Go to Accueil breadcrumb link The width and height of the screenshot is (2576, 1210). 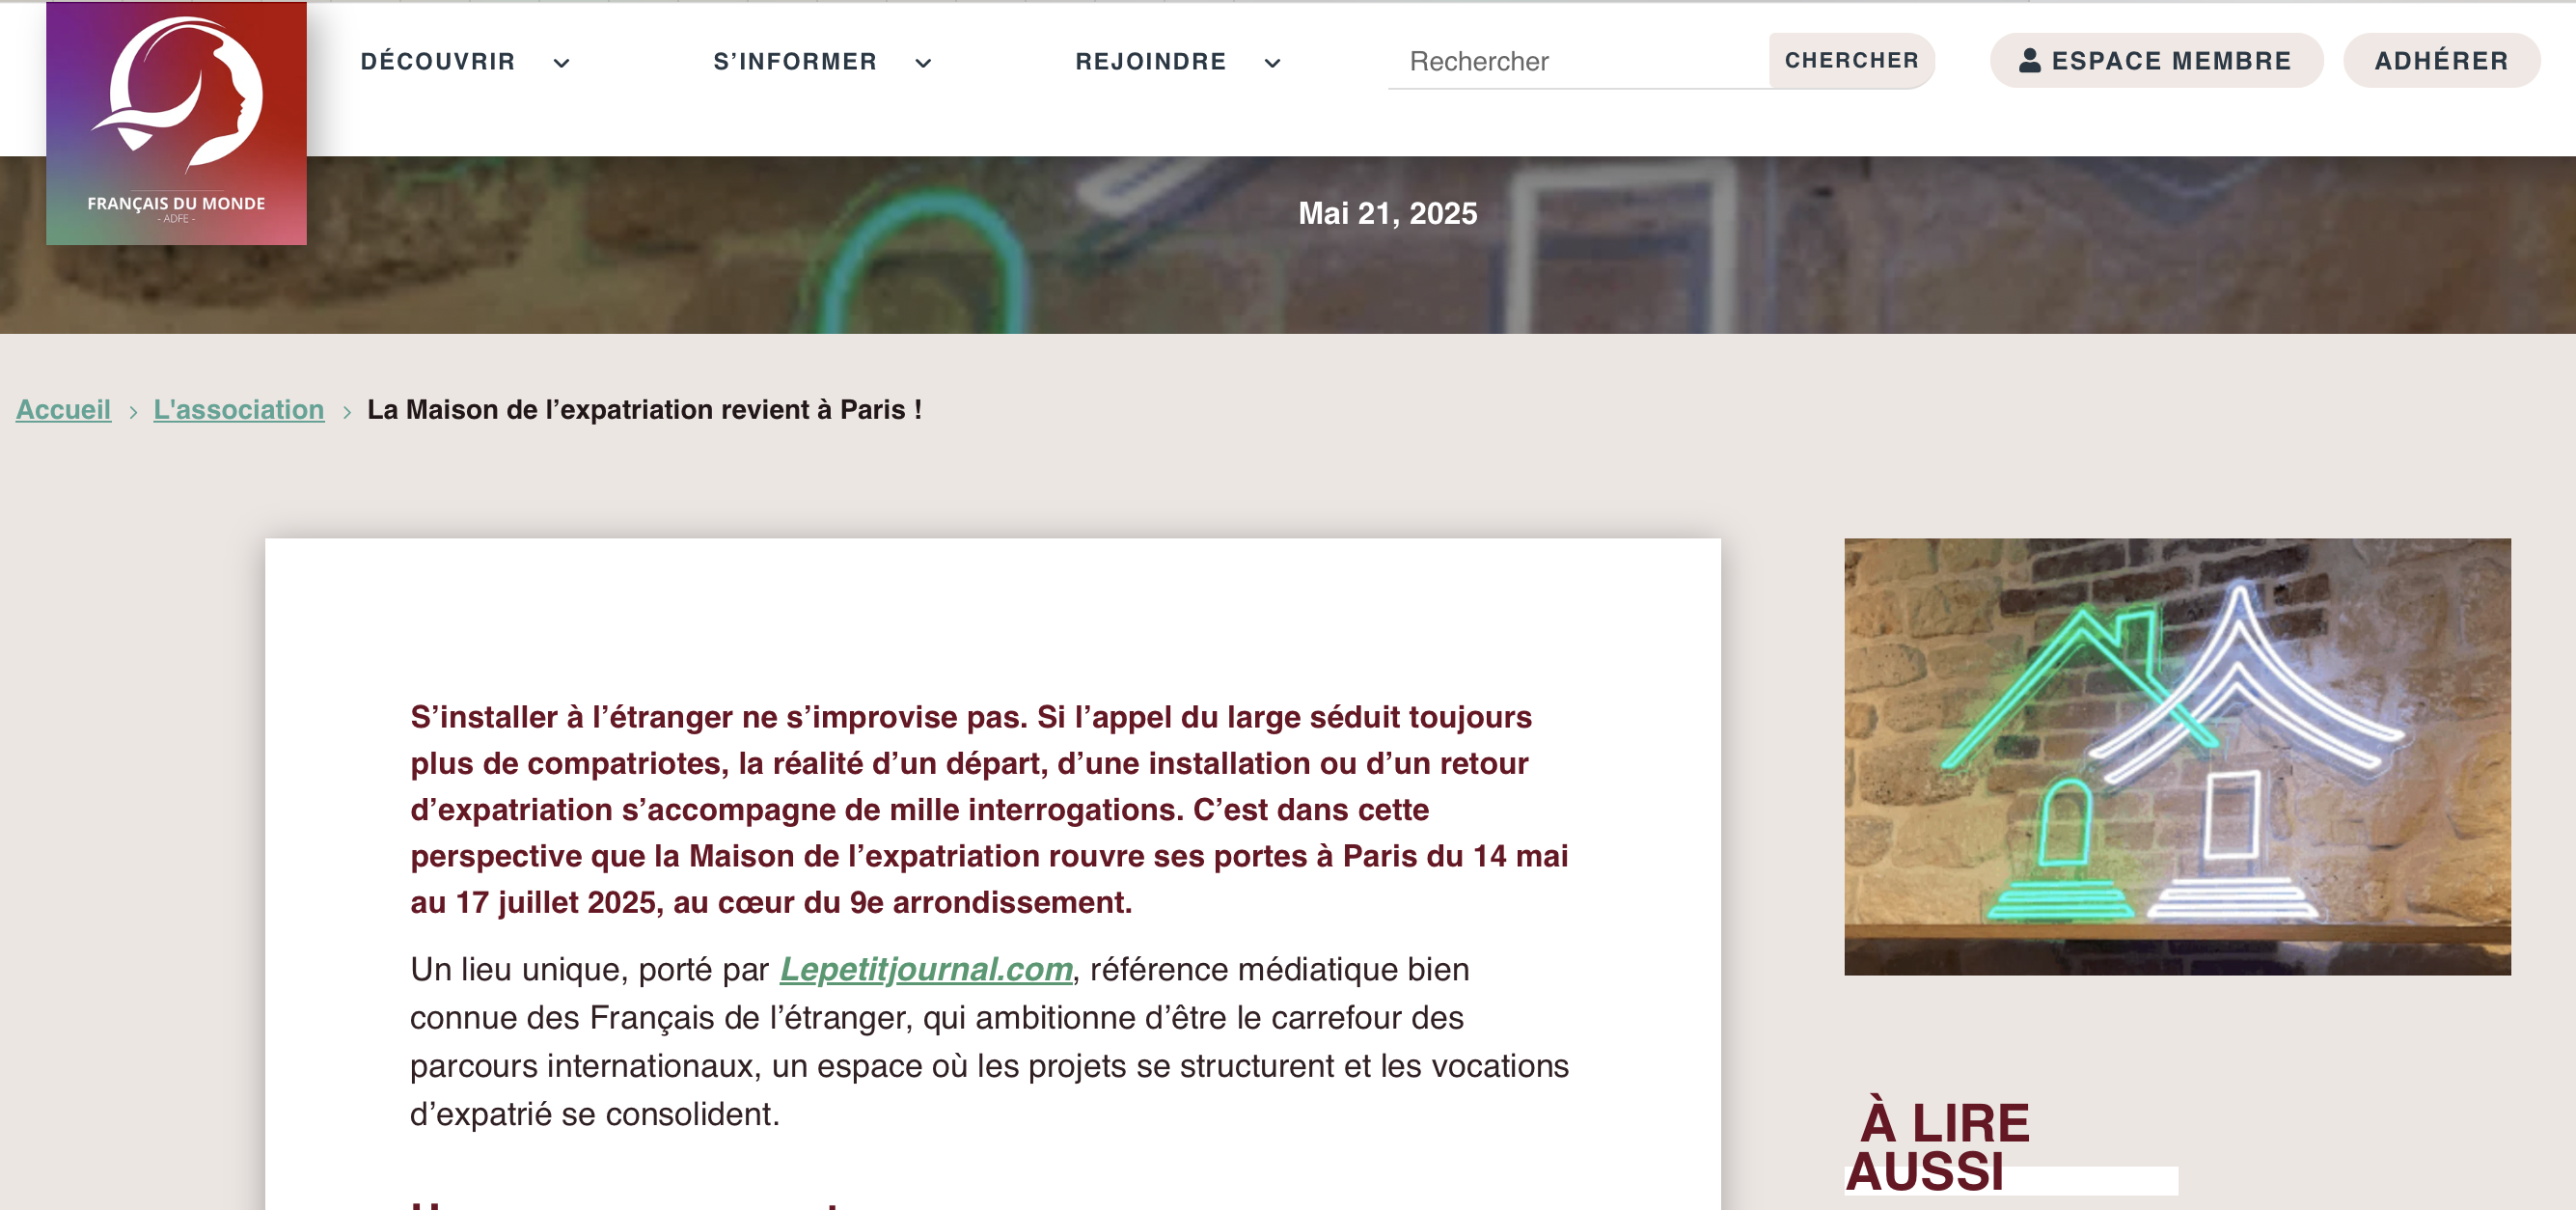coord(63,410)
